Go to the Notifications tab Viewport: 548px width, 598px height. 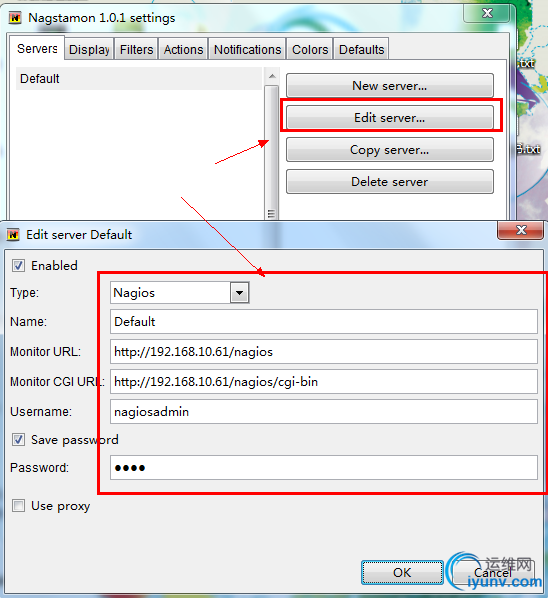[247, 50]
